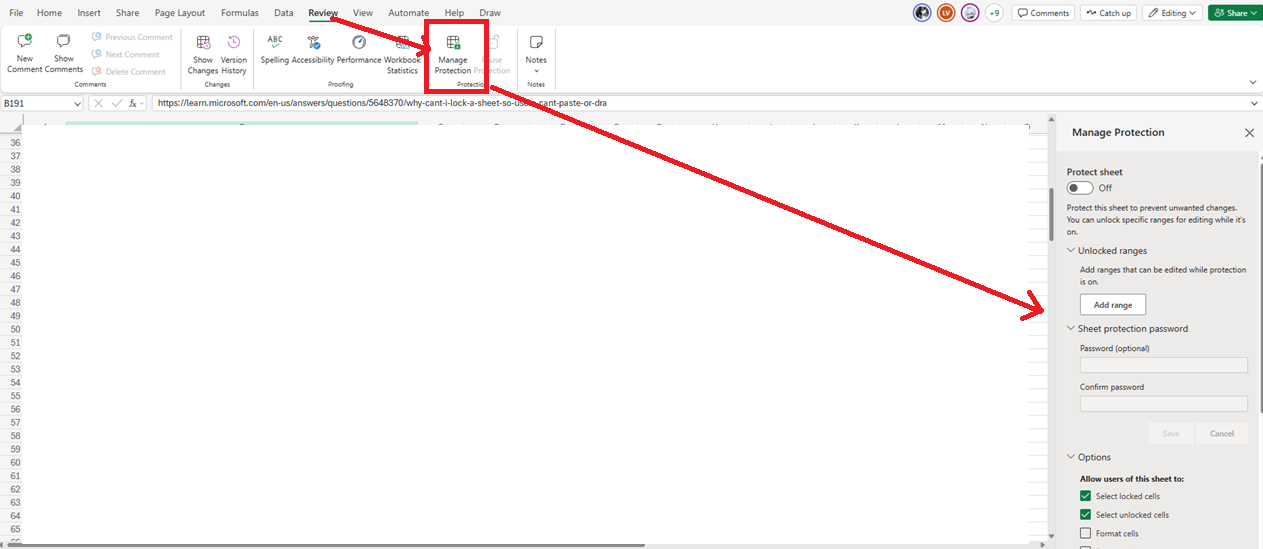Screen dimensions: 1263x549
Task: Check workbook Performance
Action: pos(359,49)
